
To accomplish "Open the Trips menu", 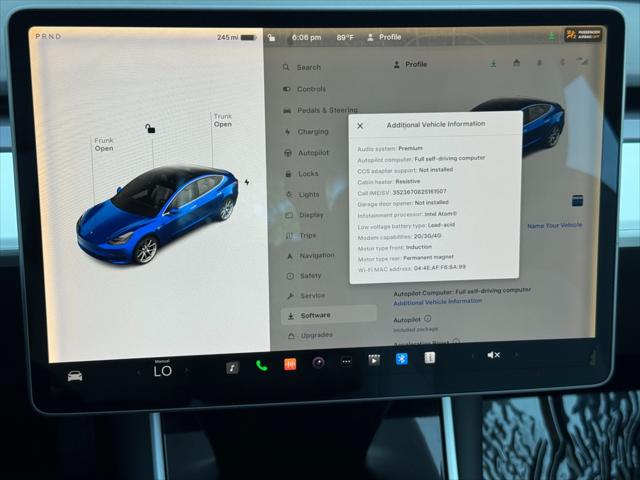I will click(301, 236).
